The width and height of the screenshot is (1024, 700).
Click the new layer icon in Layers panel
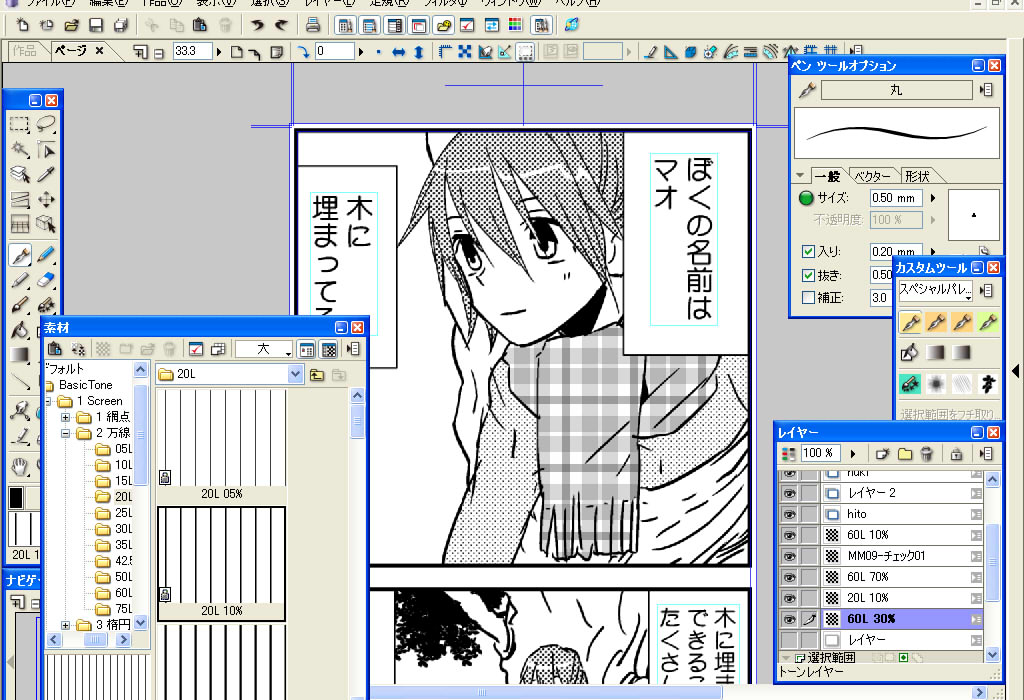[882, 453]
